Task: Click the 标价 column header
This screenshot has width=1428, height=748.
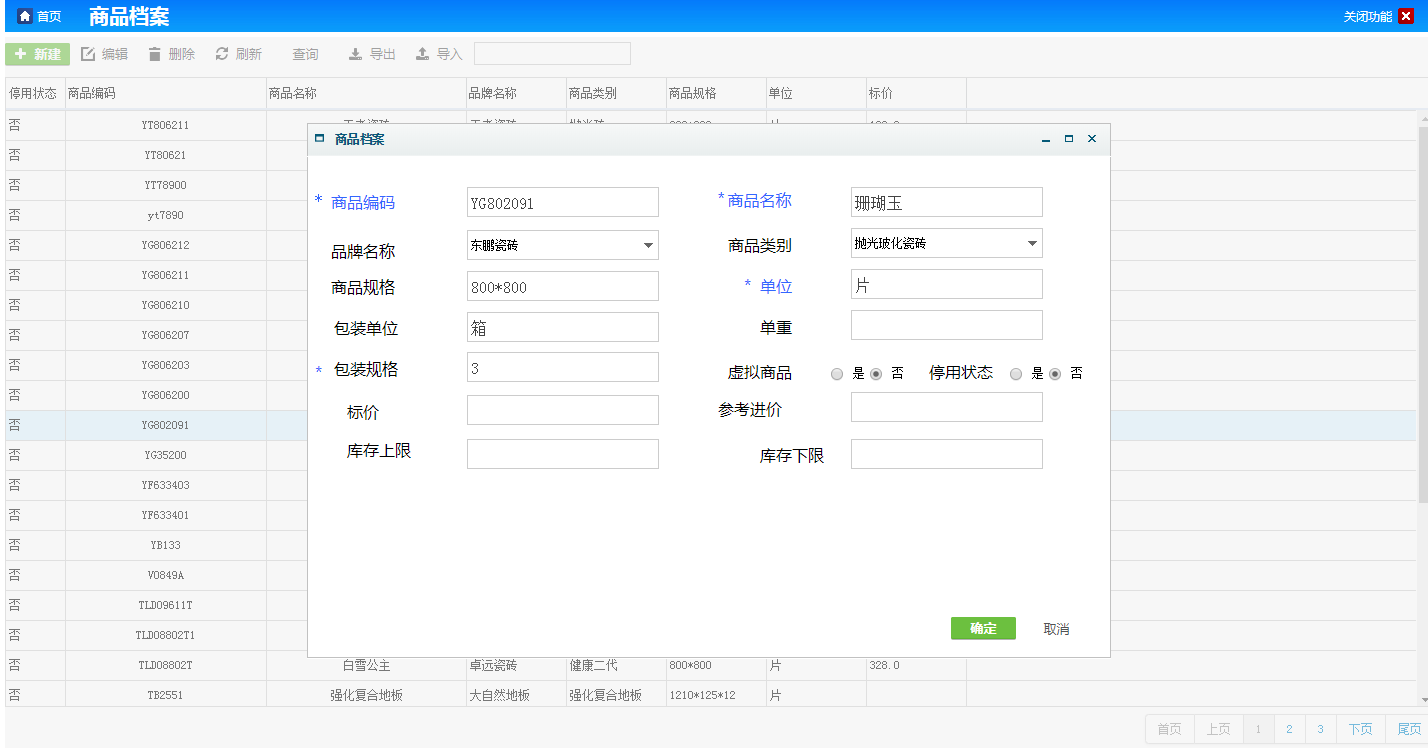Action: [x=916, y=93]
